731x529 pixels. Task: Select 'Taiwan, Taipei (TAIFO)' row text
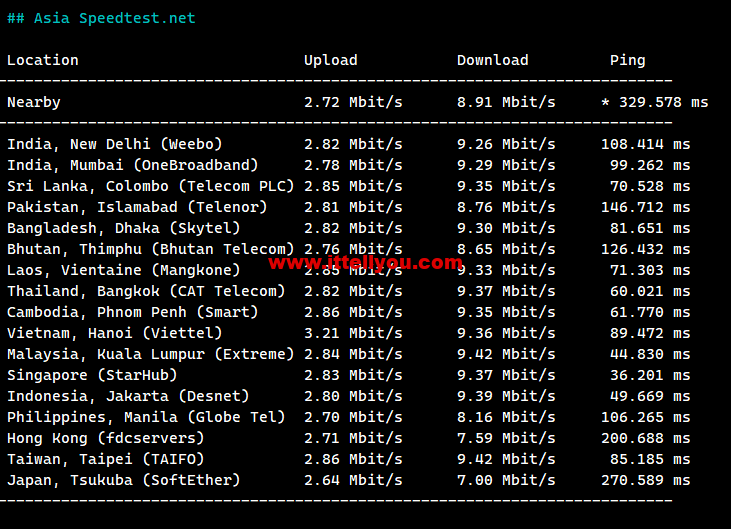pos(106,459)
